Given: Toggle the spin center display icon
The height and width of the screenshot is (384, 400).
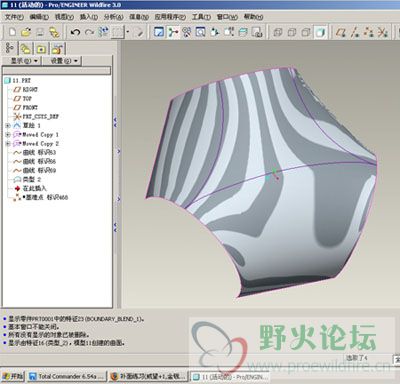Looking at the screenshot, I should coord(173,32).
